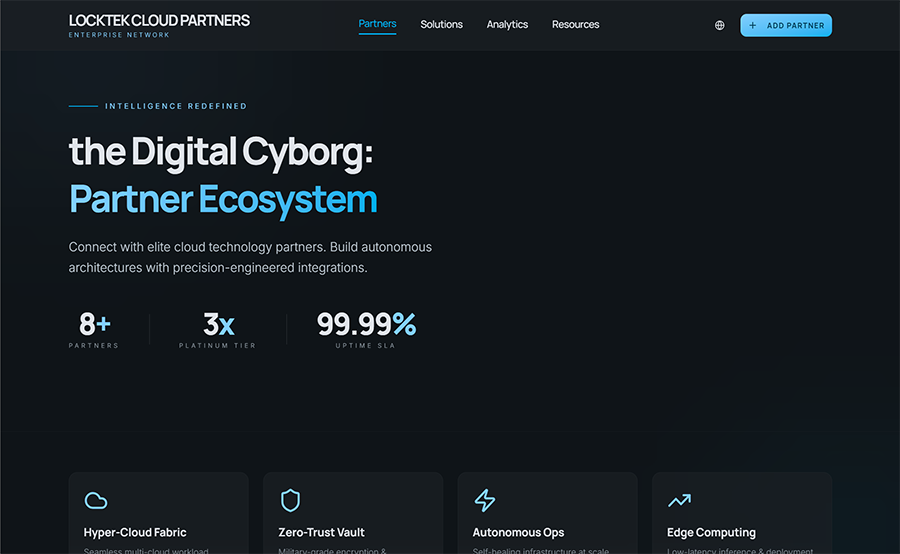Select the Autonomous Ops card title
Image resolution: width=900 pixels, height=554 pixels.
click(x=518, y=532)
